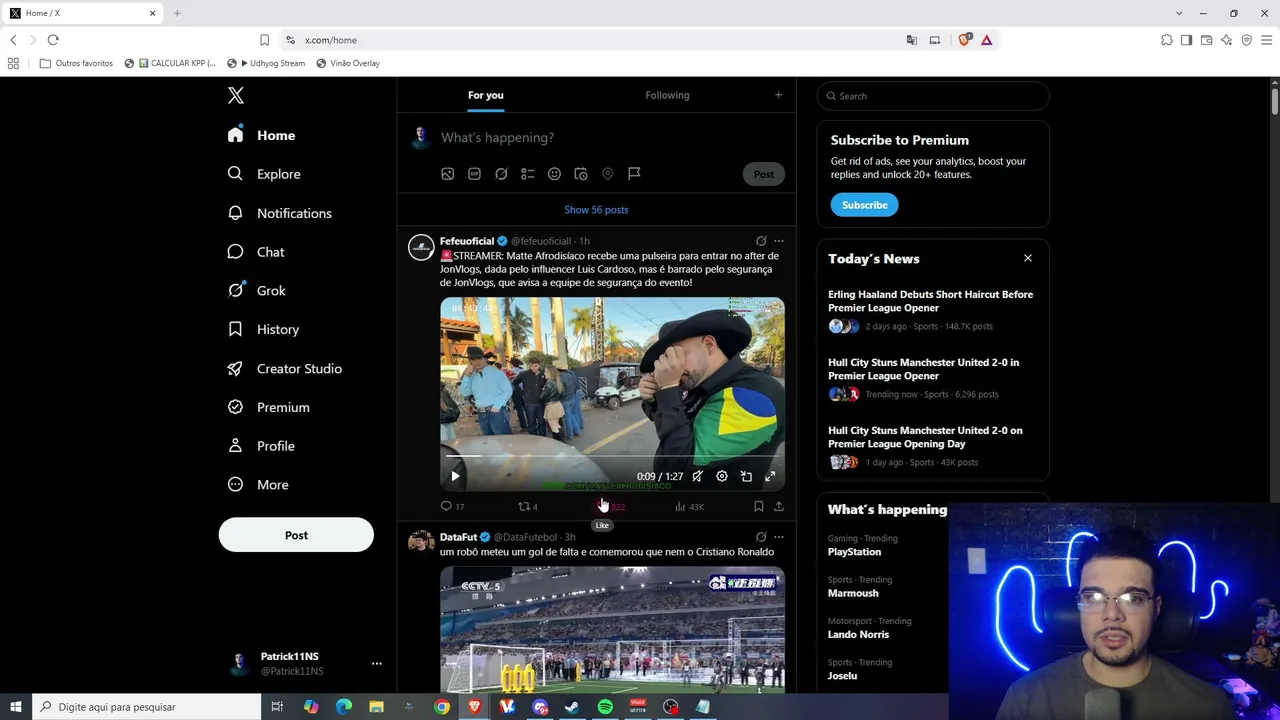Open Brave Wallet icon in toolbar
1280x720 pixels.
point(1207,40)
